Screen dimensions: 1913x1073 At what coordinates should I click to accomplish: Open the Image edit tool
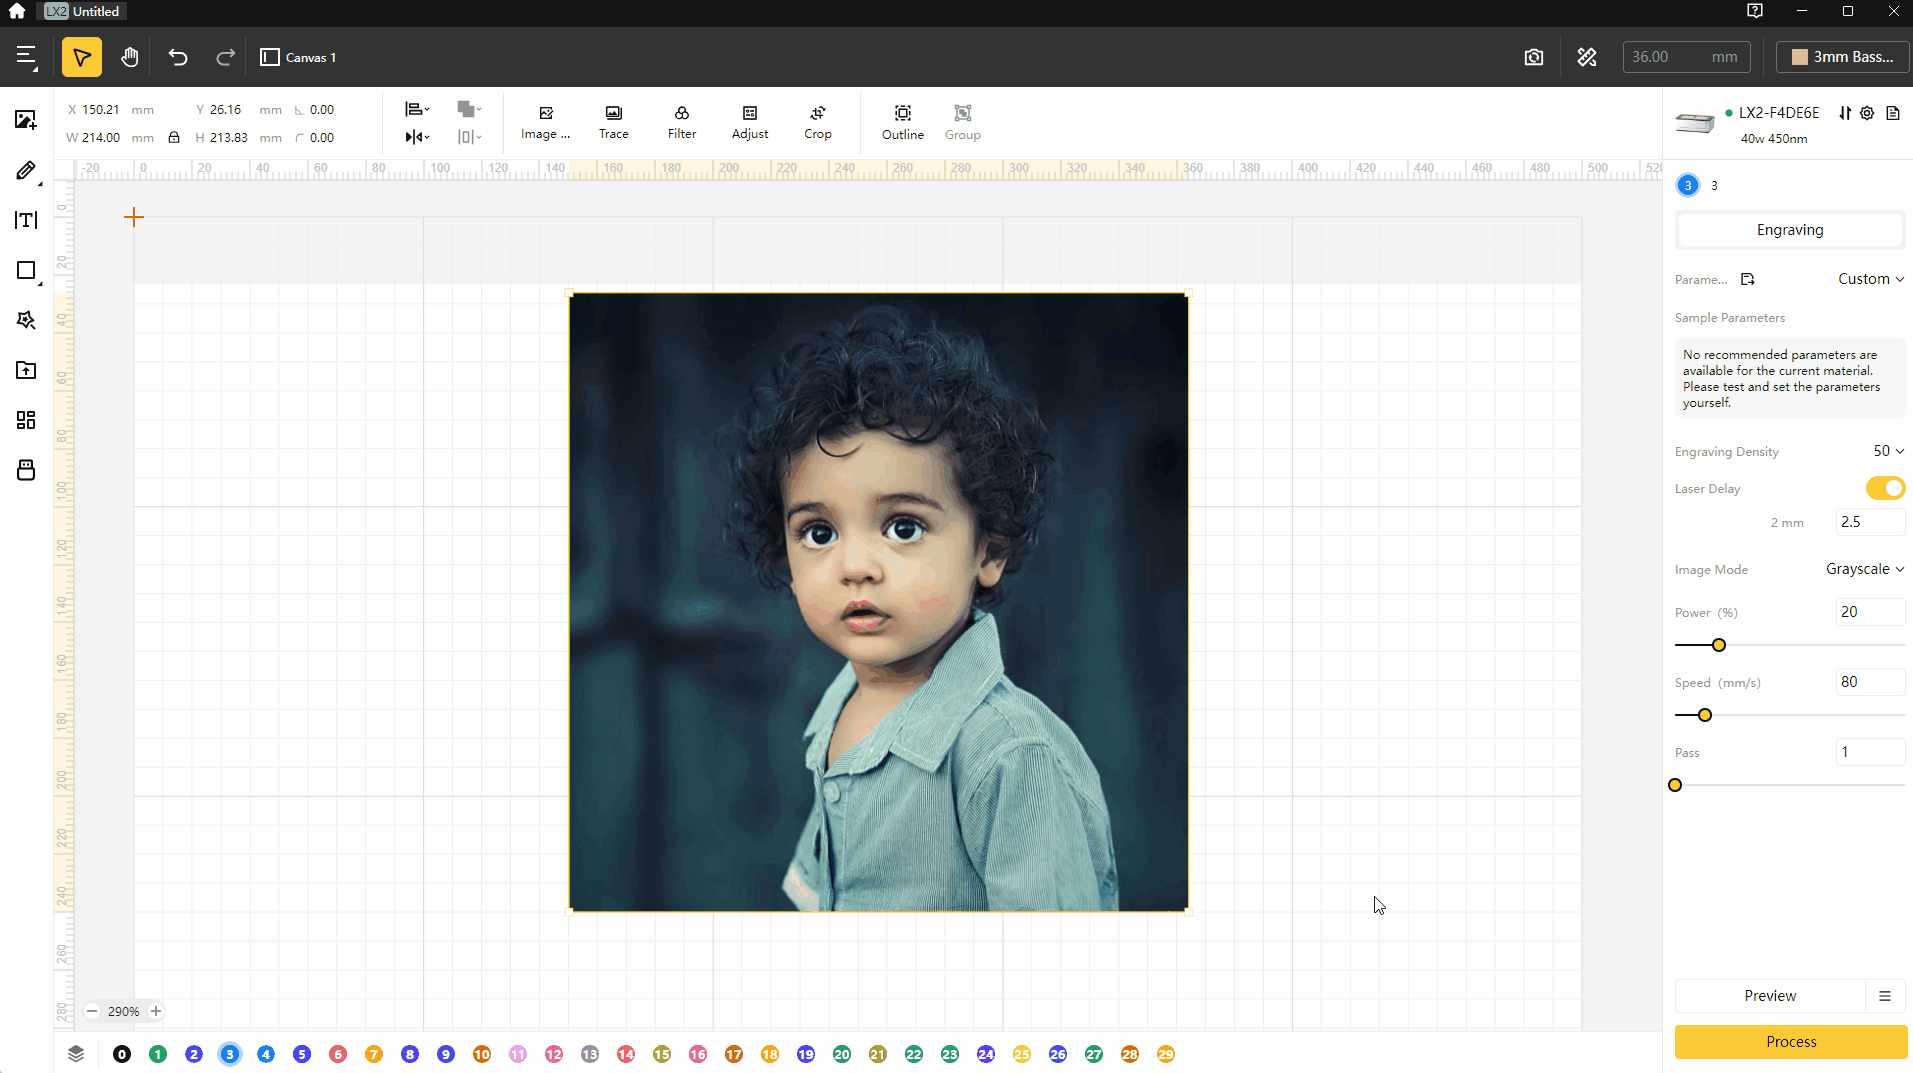pyautogui.click(x=546, y=122)
